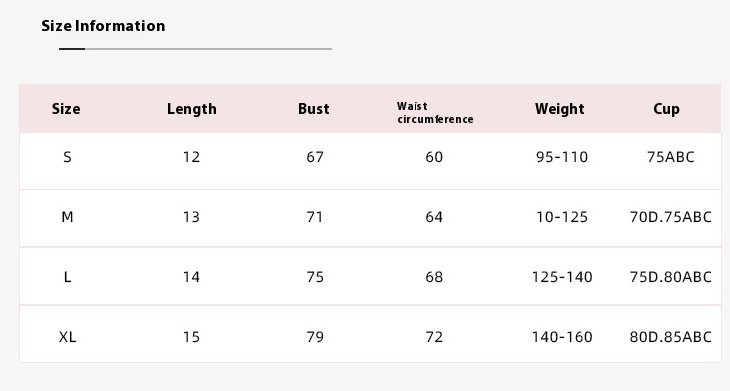Click the 75ABC cup cell
This screenshot has width=730, height=391.
pyautogui.click(x=670, y=157)
